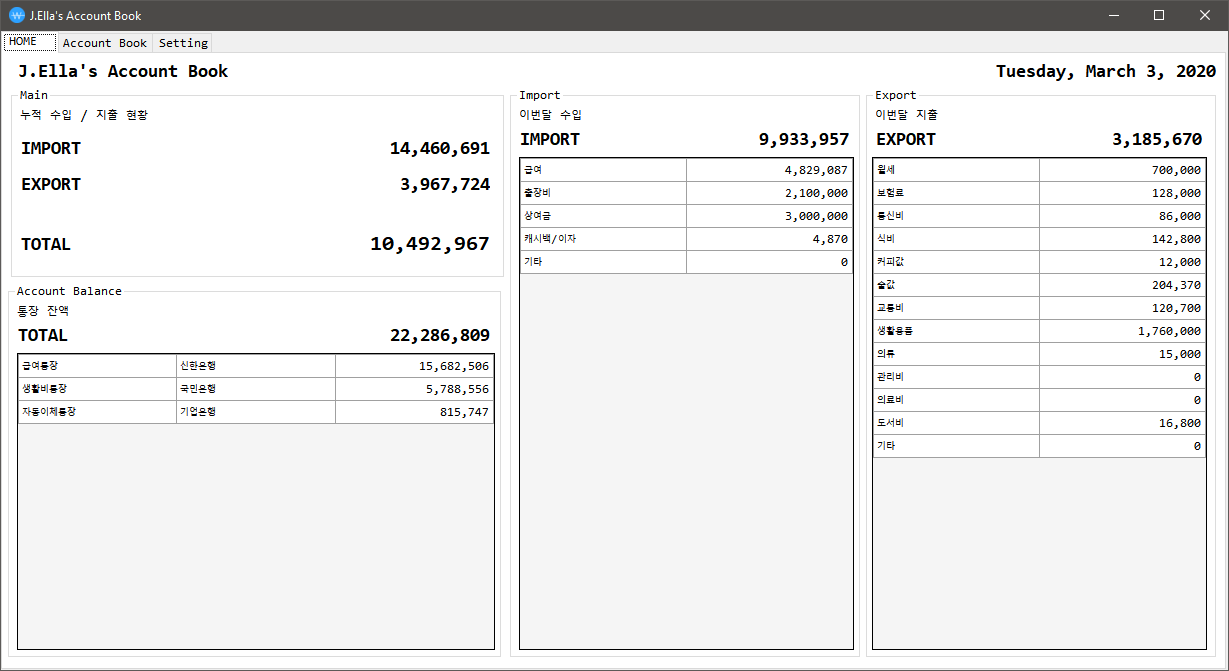Click the 생활용품 expense row label

[956, 331]
